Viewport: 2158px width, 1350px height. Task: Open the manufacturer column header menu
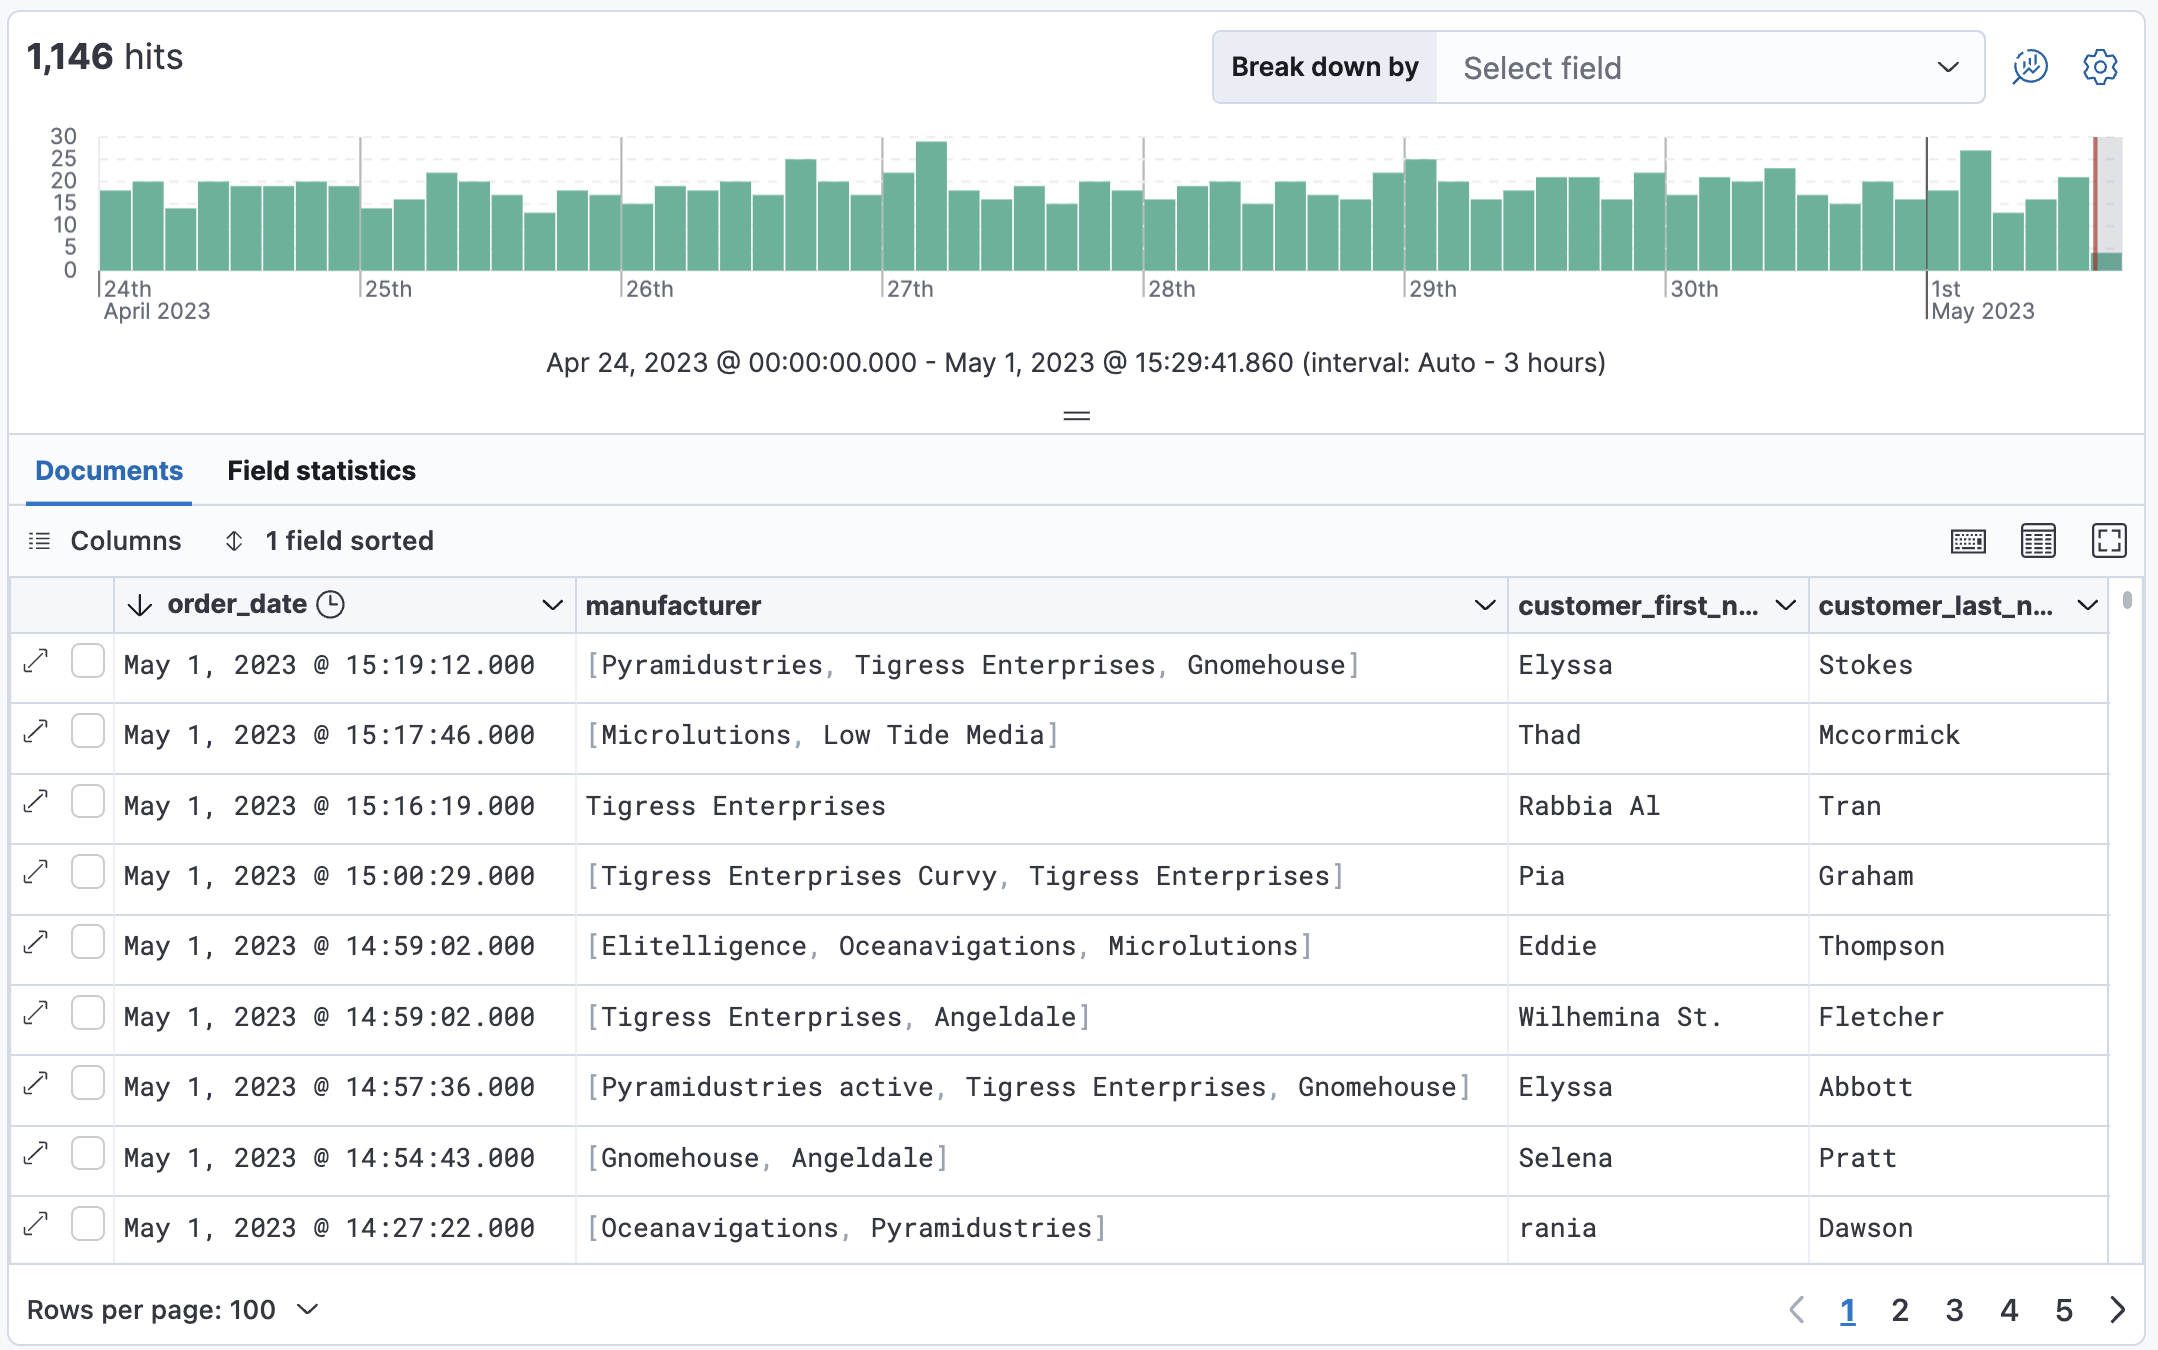pos(1484,605)
